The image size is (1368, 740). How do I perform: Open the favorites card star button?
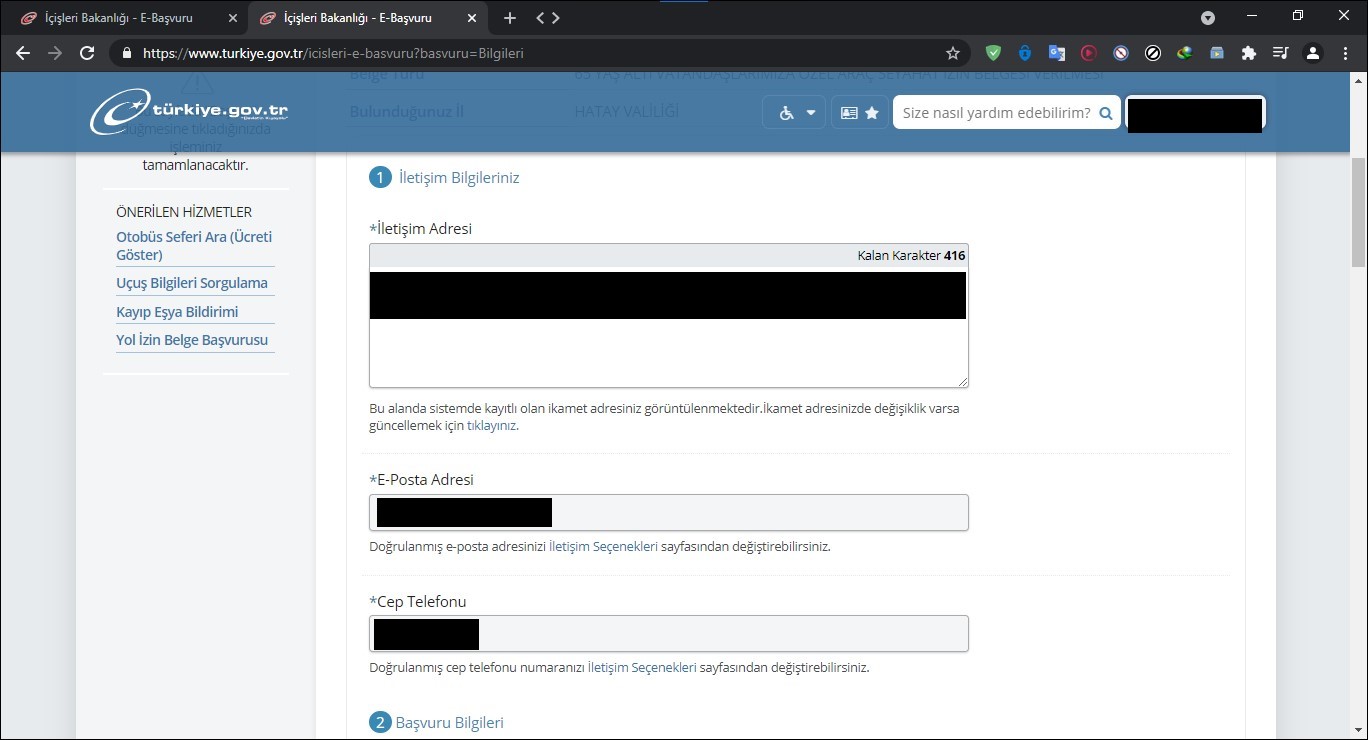860,113
